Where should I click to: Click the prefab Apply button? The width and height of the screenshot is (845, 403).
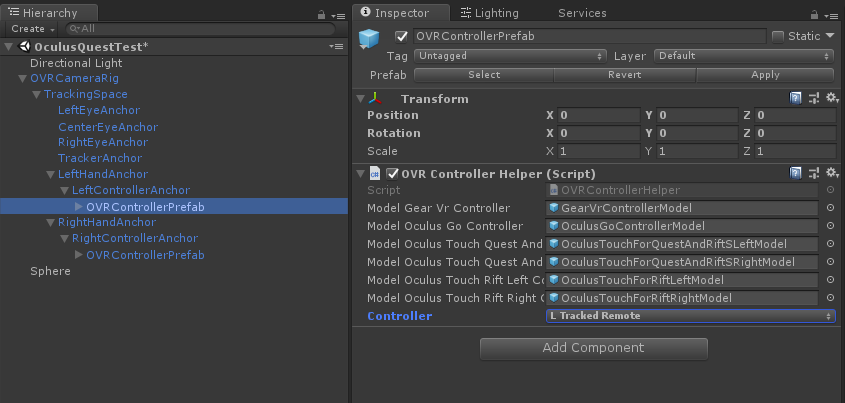coord(765,75)
